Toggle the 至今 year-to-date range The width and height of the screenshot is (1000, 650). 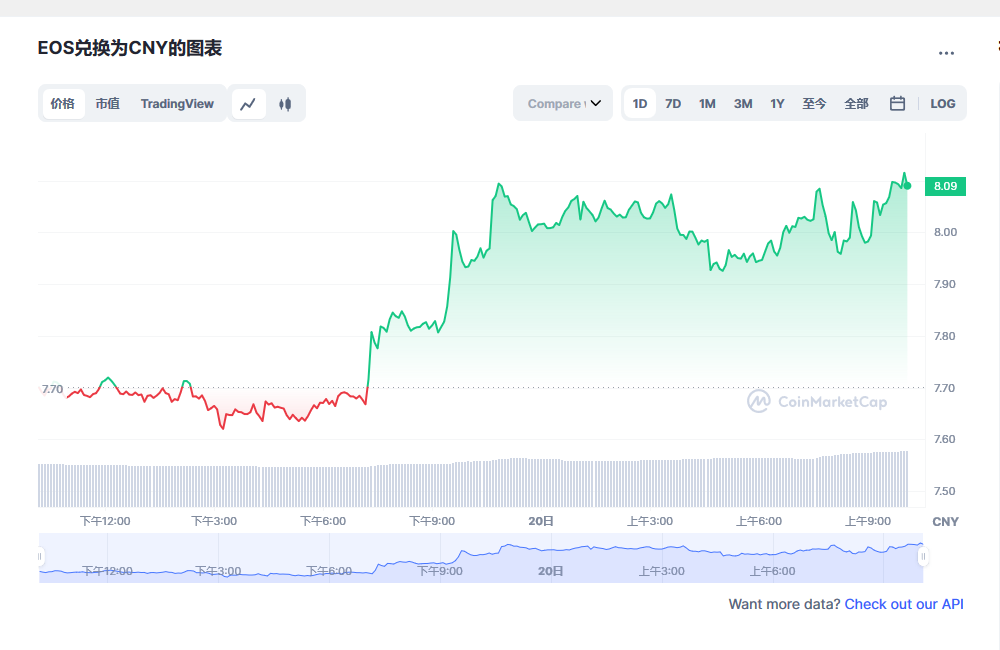click(x=815, y=103)
